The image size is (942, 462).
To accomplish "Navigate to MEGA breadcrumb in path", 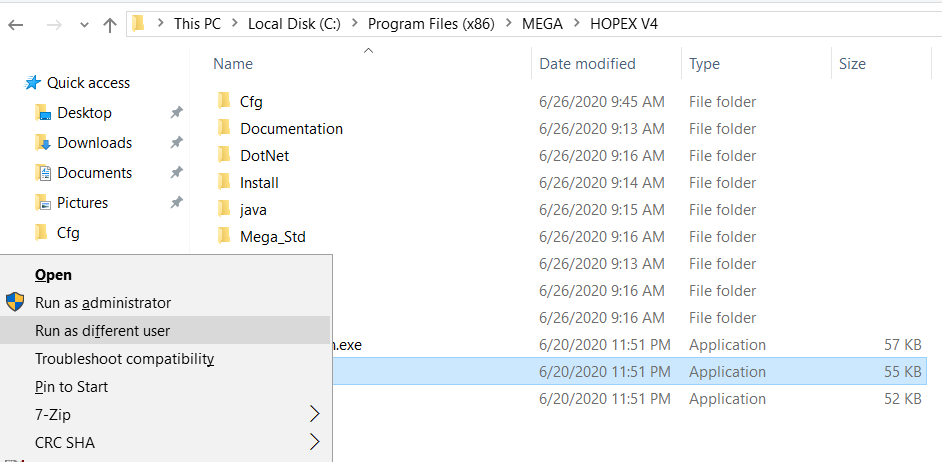I will coord(542,23).
